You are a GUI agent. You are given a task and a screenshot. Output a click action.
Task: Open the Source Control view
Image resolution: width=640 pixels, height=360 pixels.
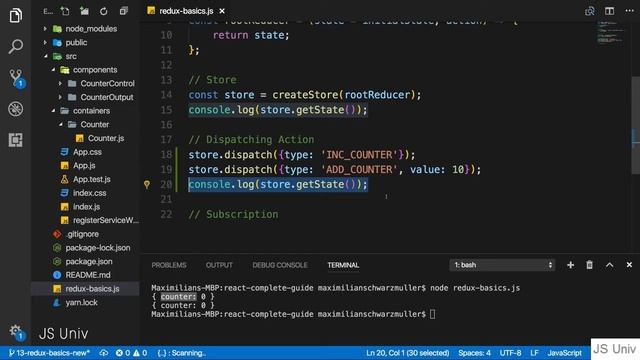pos(16,78)
